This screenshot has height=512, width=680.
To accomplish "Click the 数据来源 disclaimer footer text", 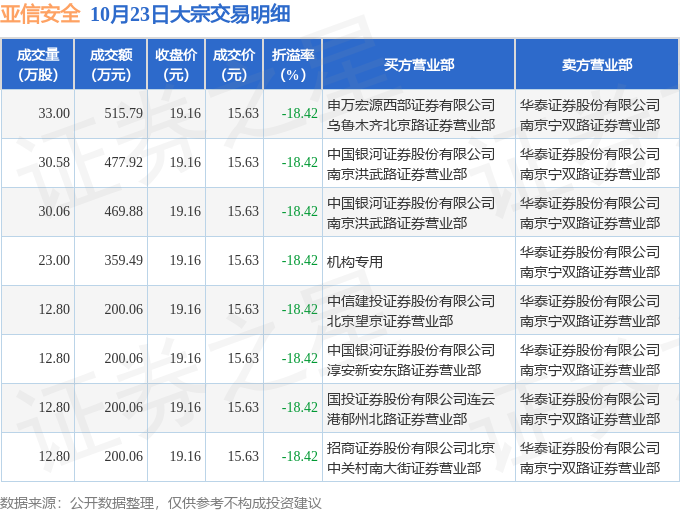I will 161,503.
